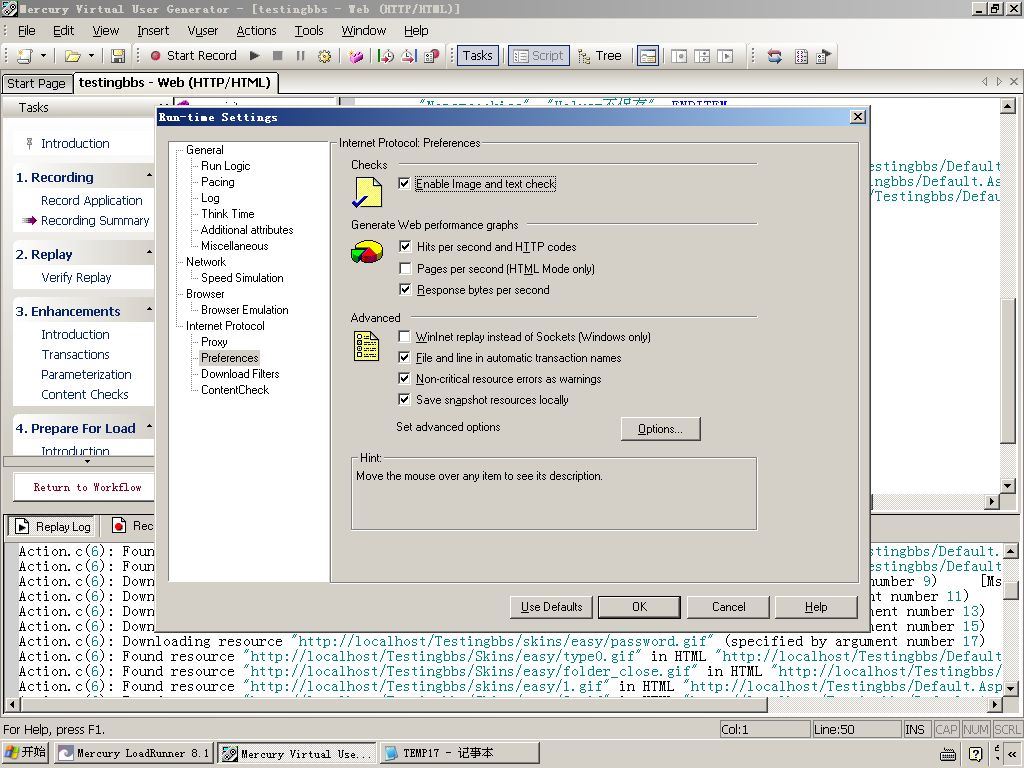Open dropdown arrow beside New Script icon
This screenshot has height=768, width=1024.
coord(43,56)
